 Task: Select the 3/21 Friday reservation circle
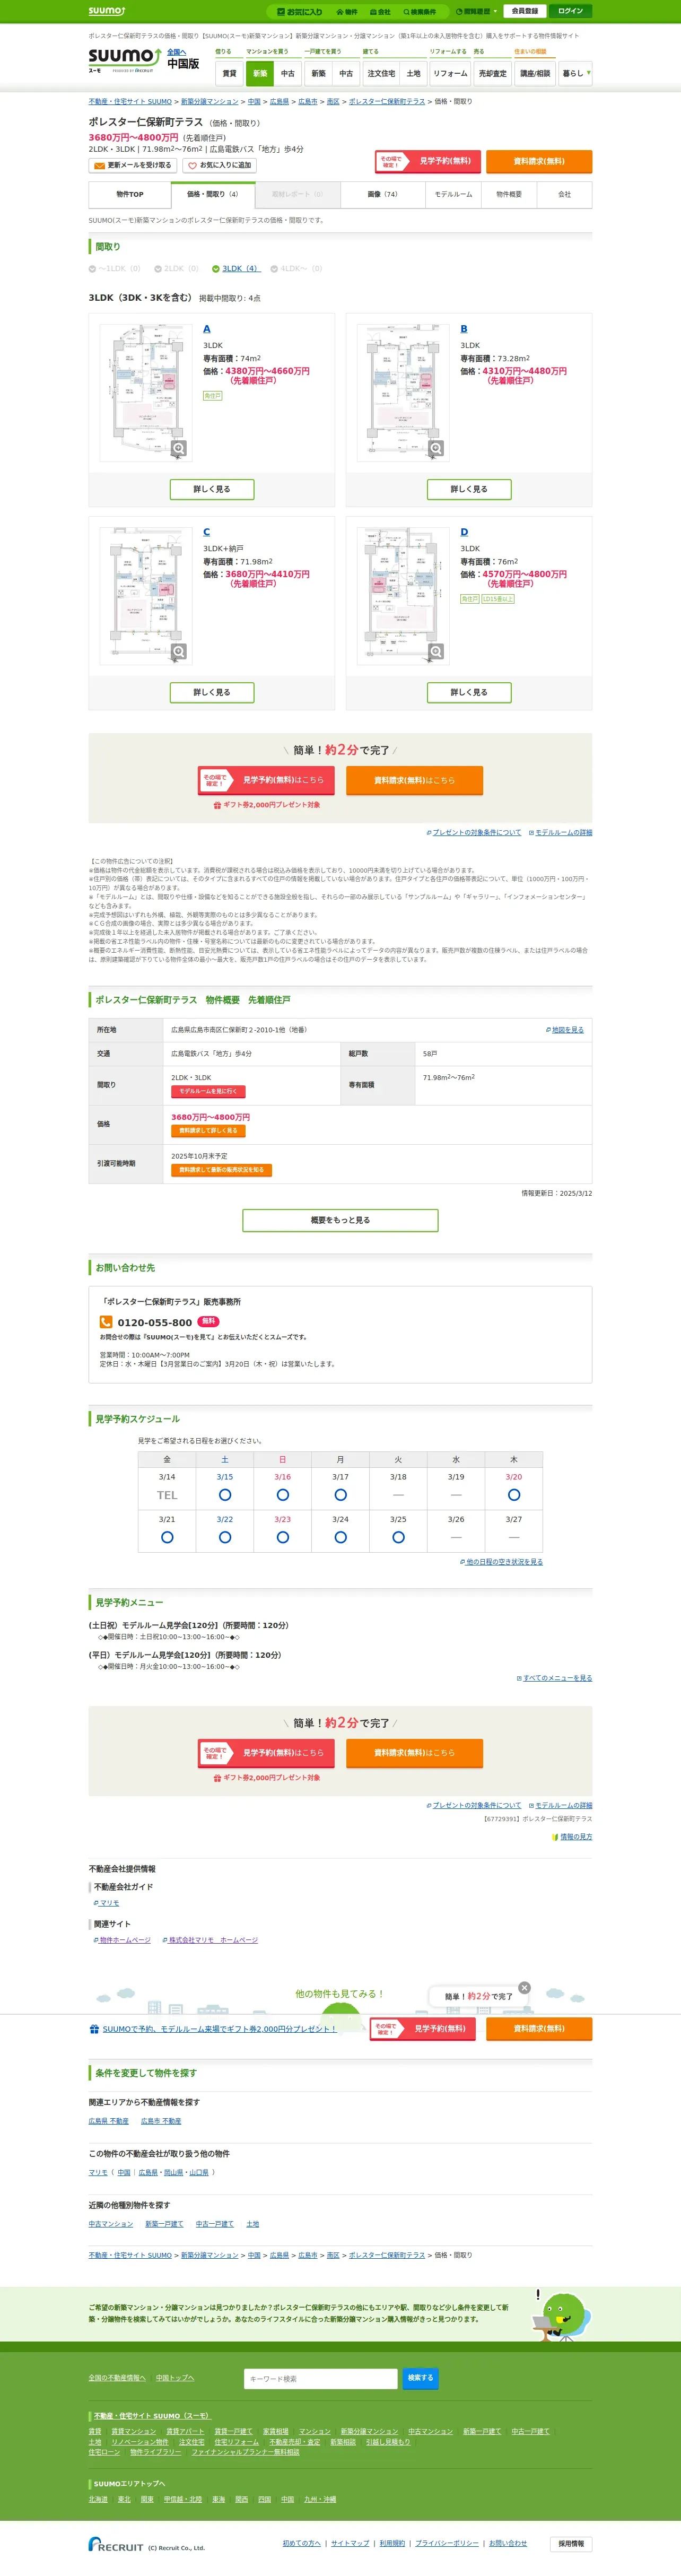(167, 1537)
